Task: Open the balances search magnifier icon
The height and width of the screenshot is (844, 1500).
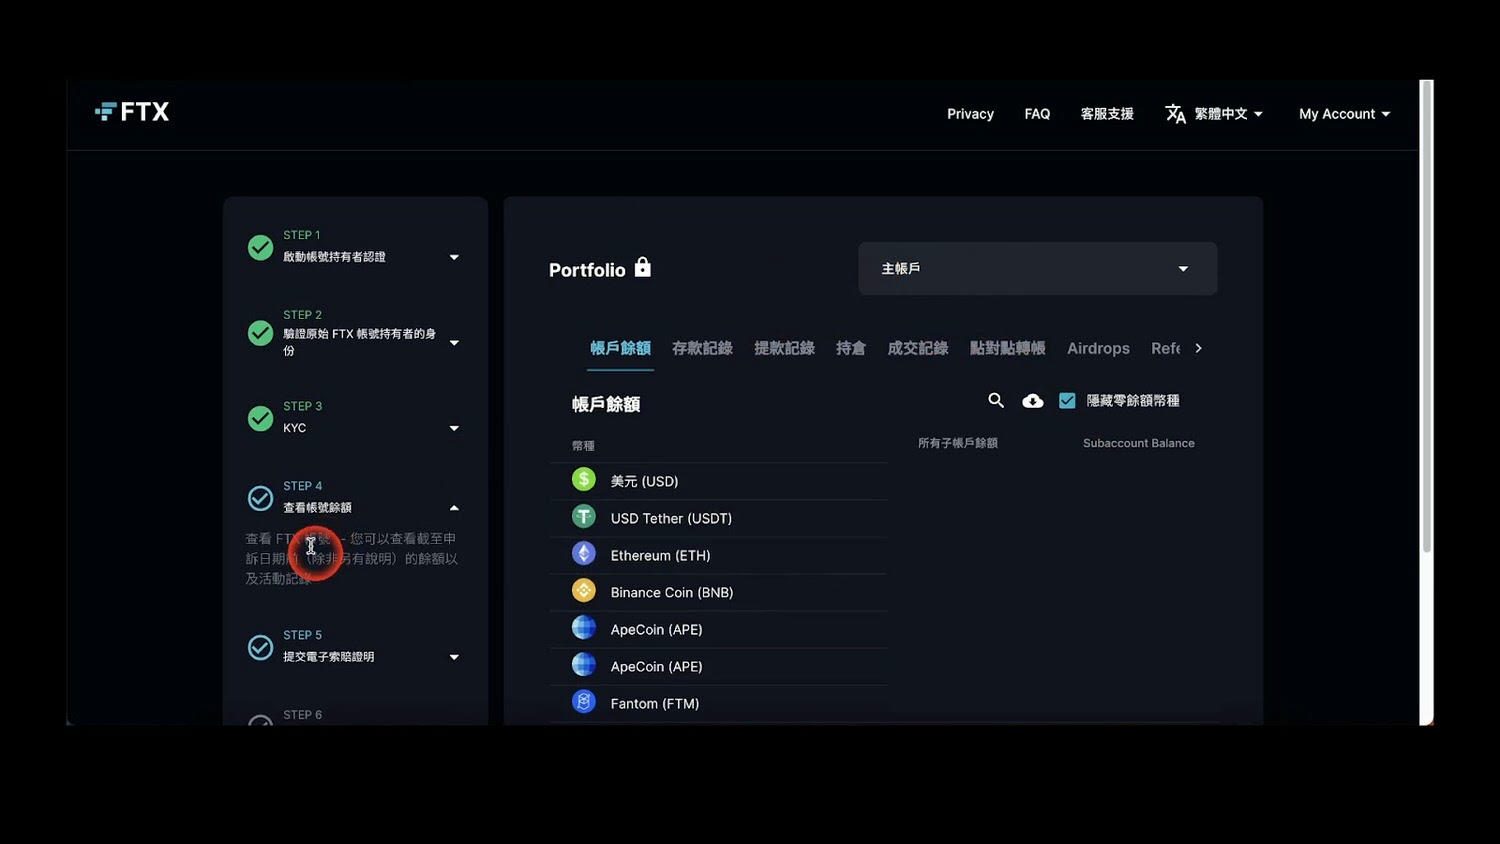Action: (x=996, y=400)
